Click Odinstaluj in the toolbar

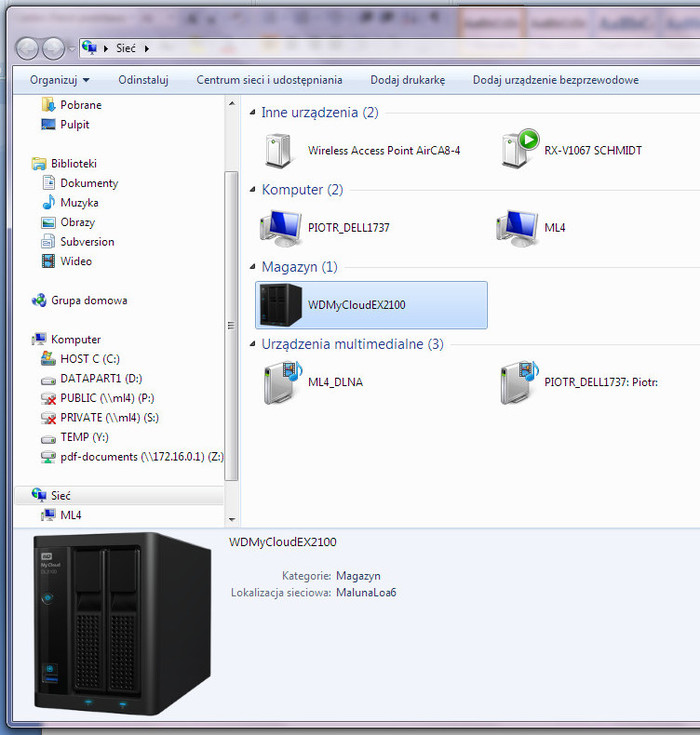click(143, 80)
